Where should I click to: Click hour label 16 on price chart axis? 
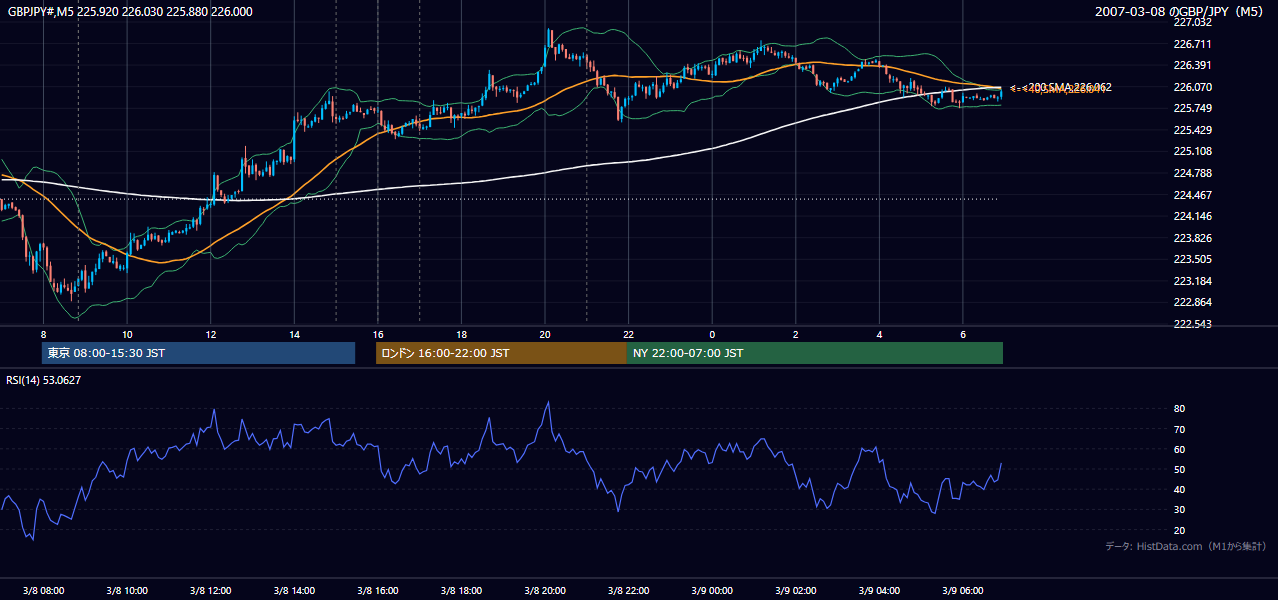(x=378, y=334)
